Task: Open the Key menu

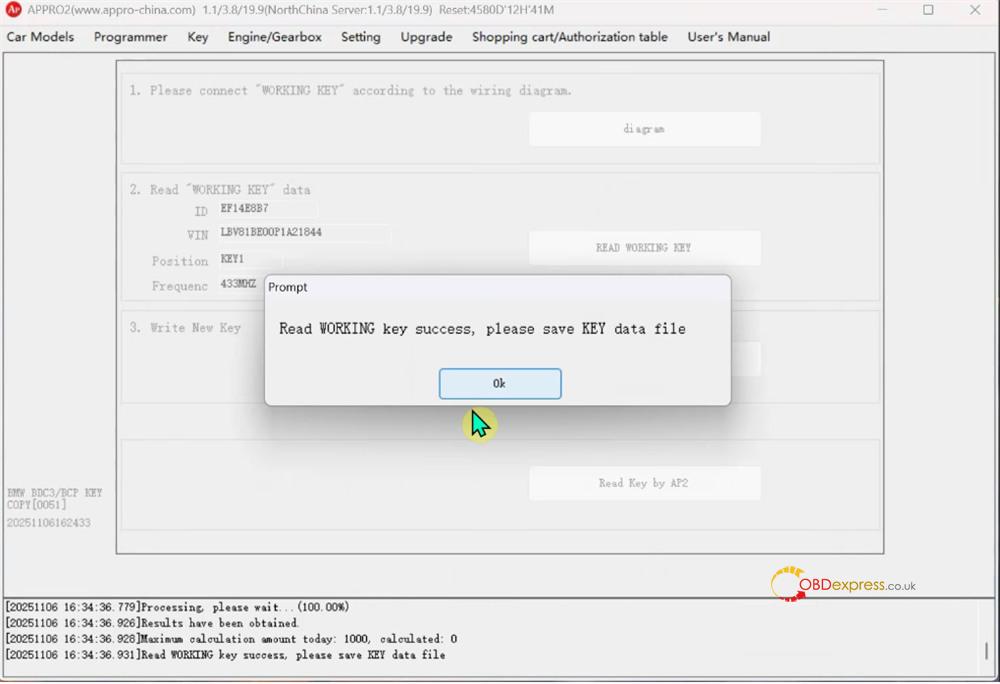Action: 197,37
